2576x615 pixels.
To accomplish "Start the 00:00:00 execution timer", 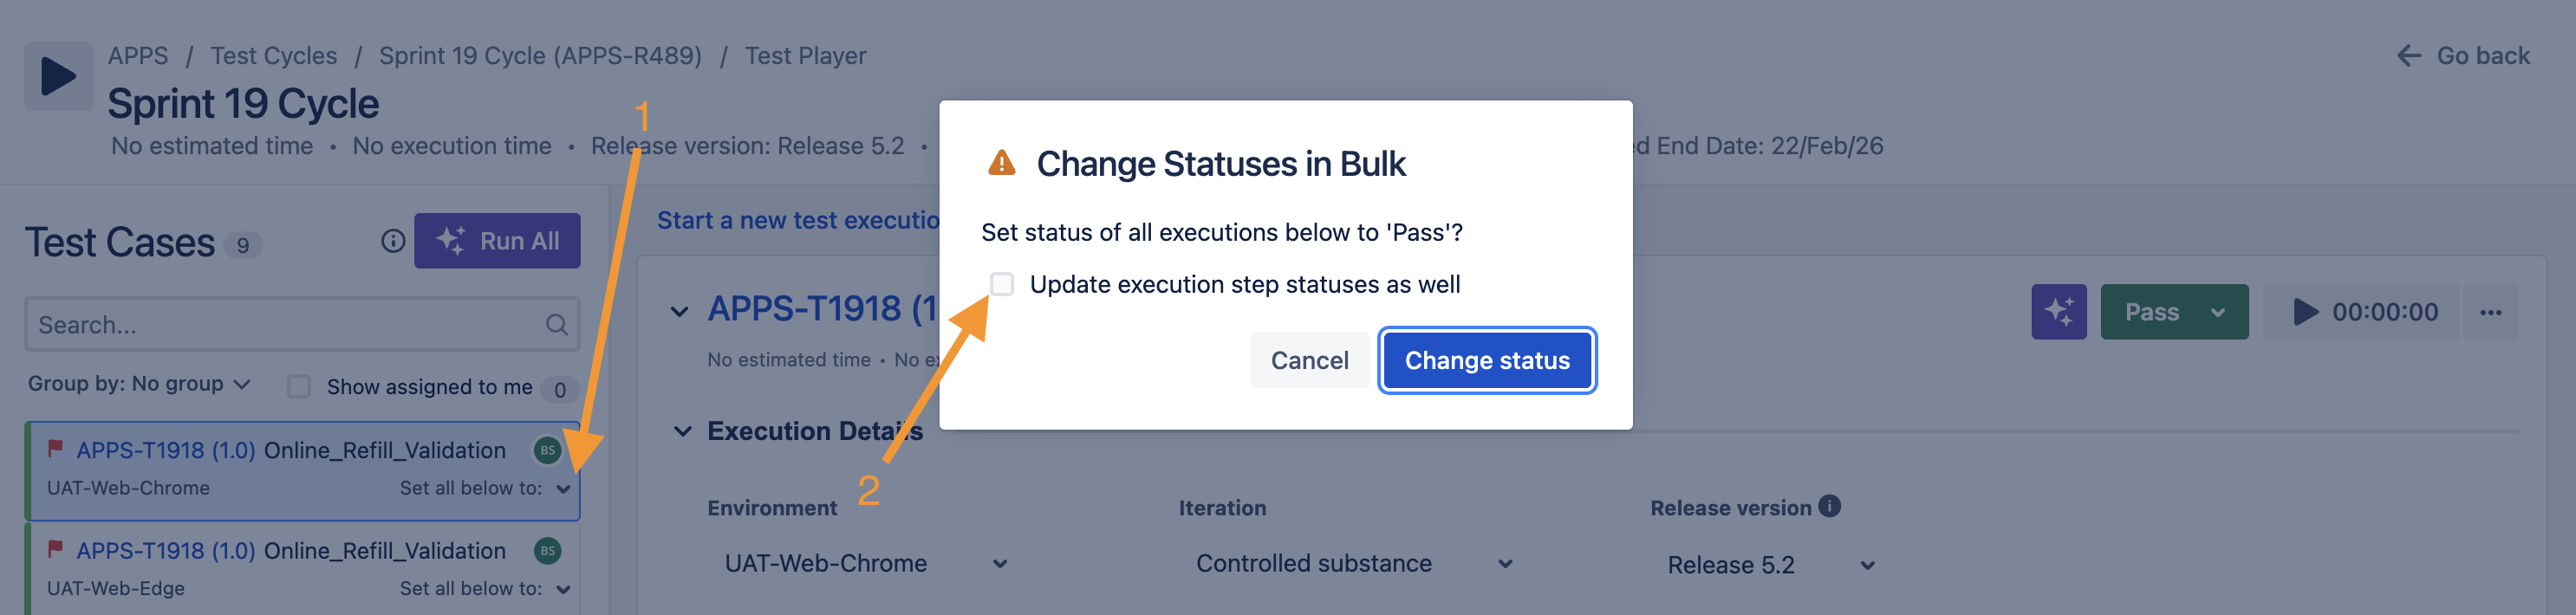I will (2305, 312).
